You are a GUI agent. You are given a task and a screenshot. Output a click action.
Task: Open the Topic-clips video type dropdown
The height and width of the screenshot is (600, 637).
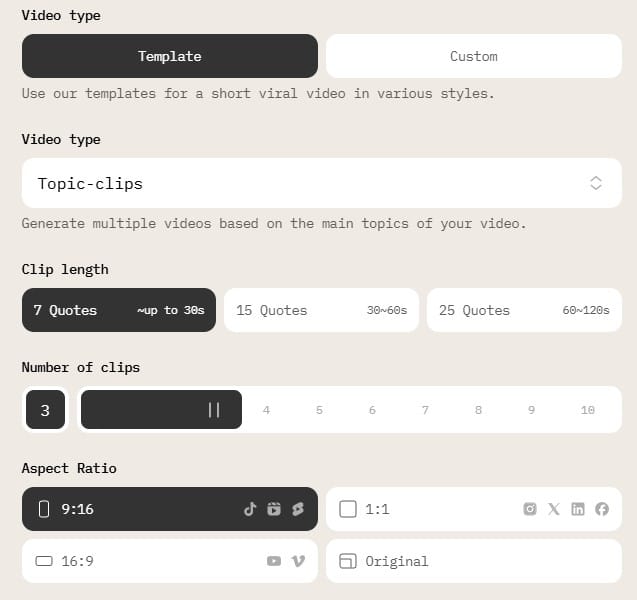pyautogui.click(x=322, y=183)
